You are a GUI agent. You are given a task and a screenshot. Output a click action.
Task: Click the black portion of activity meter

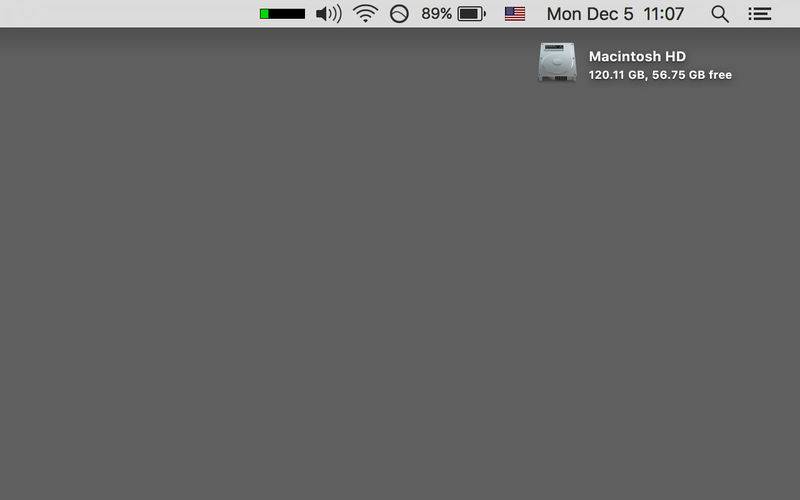[x=287, y=14]
